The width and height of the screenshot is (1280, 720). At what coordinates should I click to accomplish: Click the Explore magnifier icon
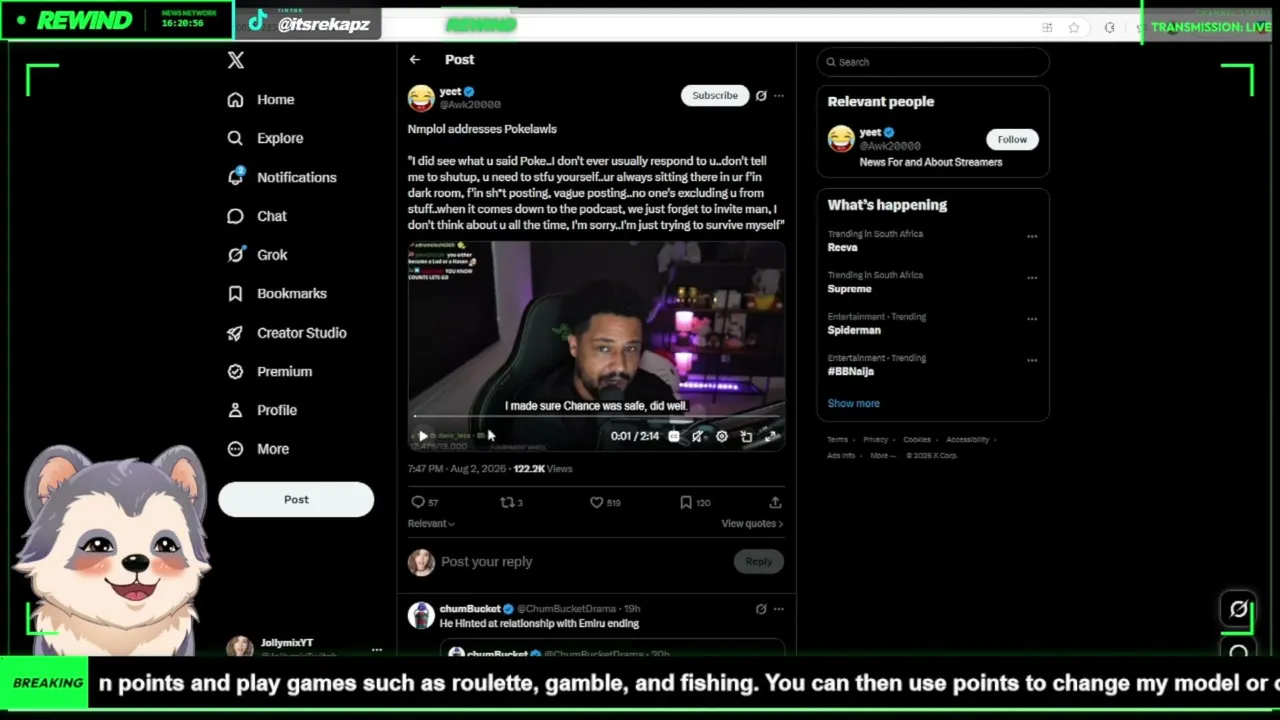click(x=235, y=138)
